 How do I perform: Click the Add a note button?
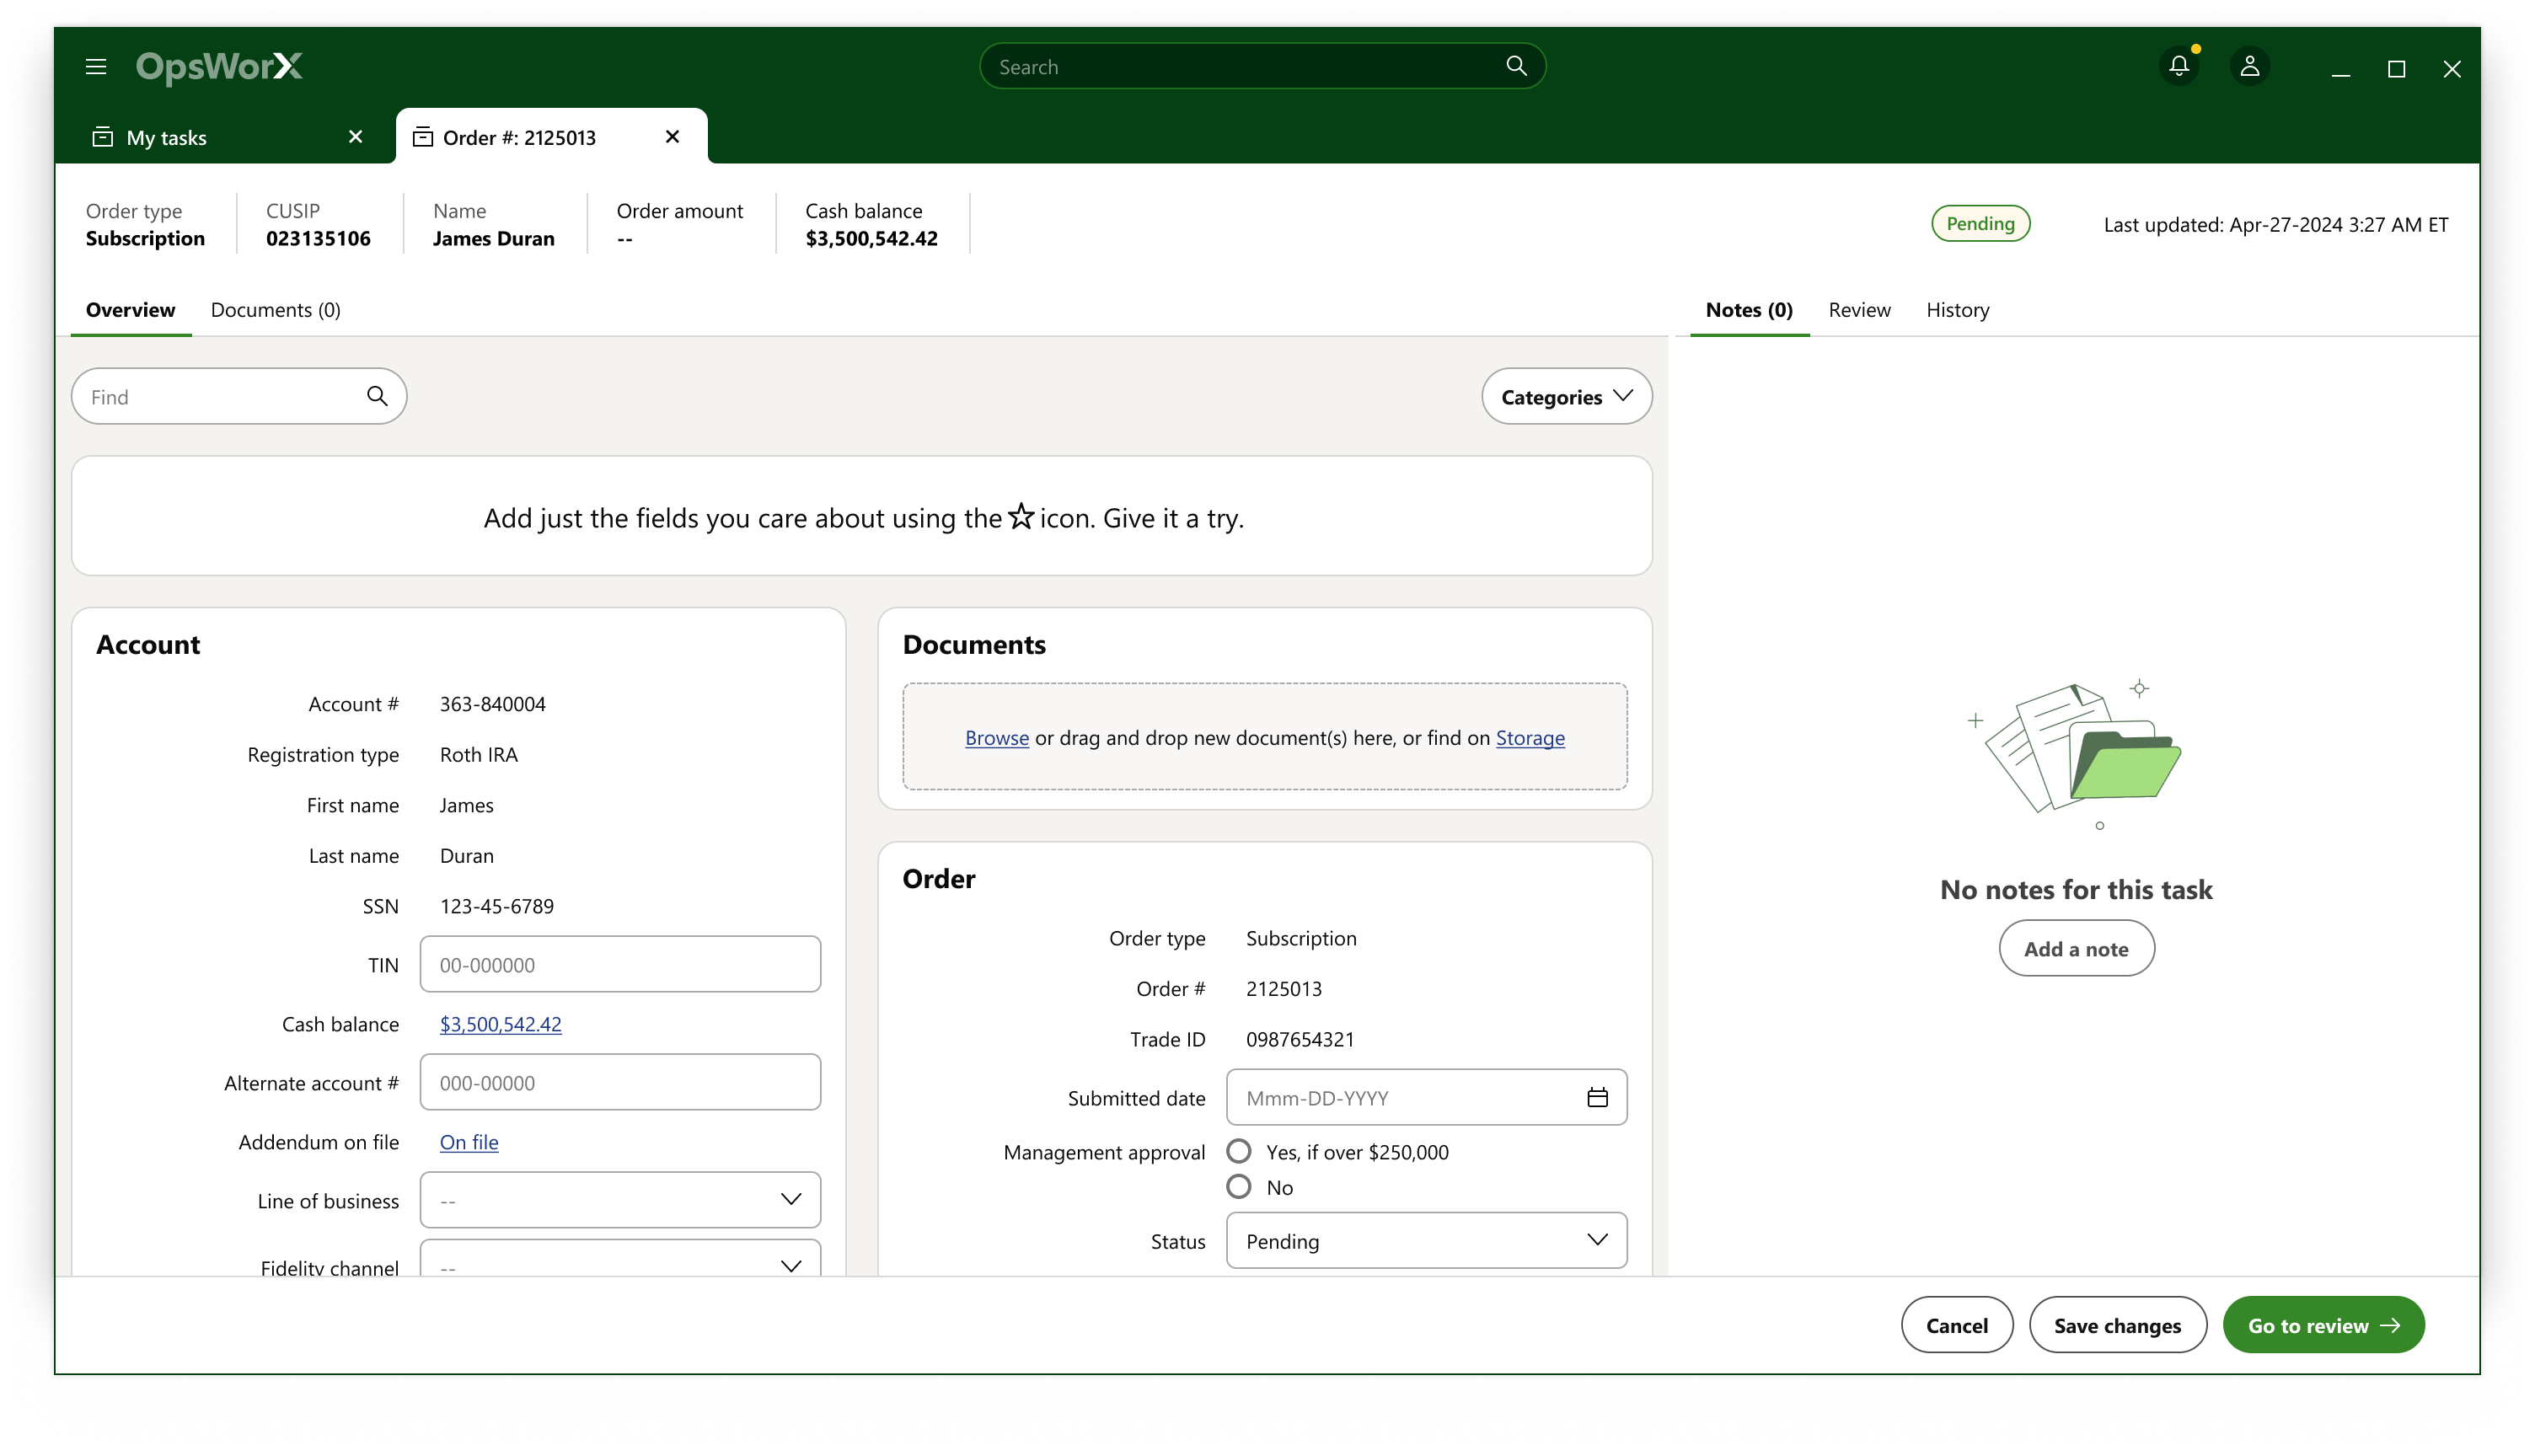coord(2076,949)
